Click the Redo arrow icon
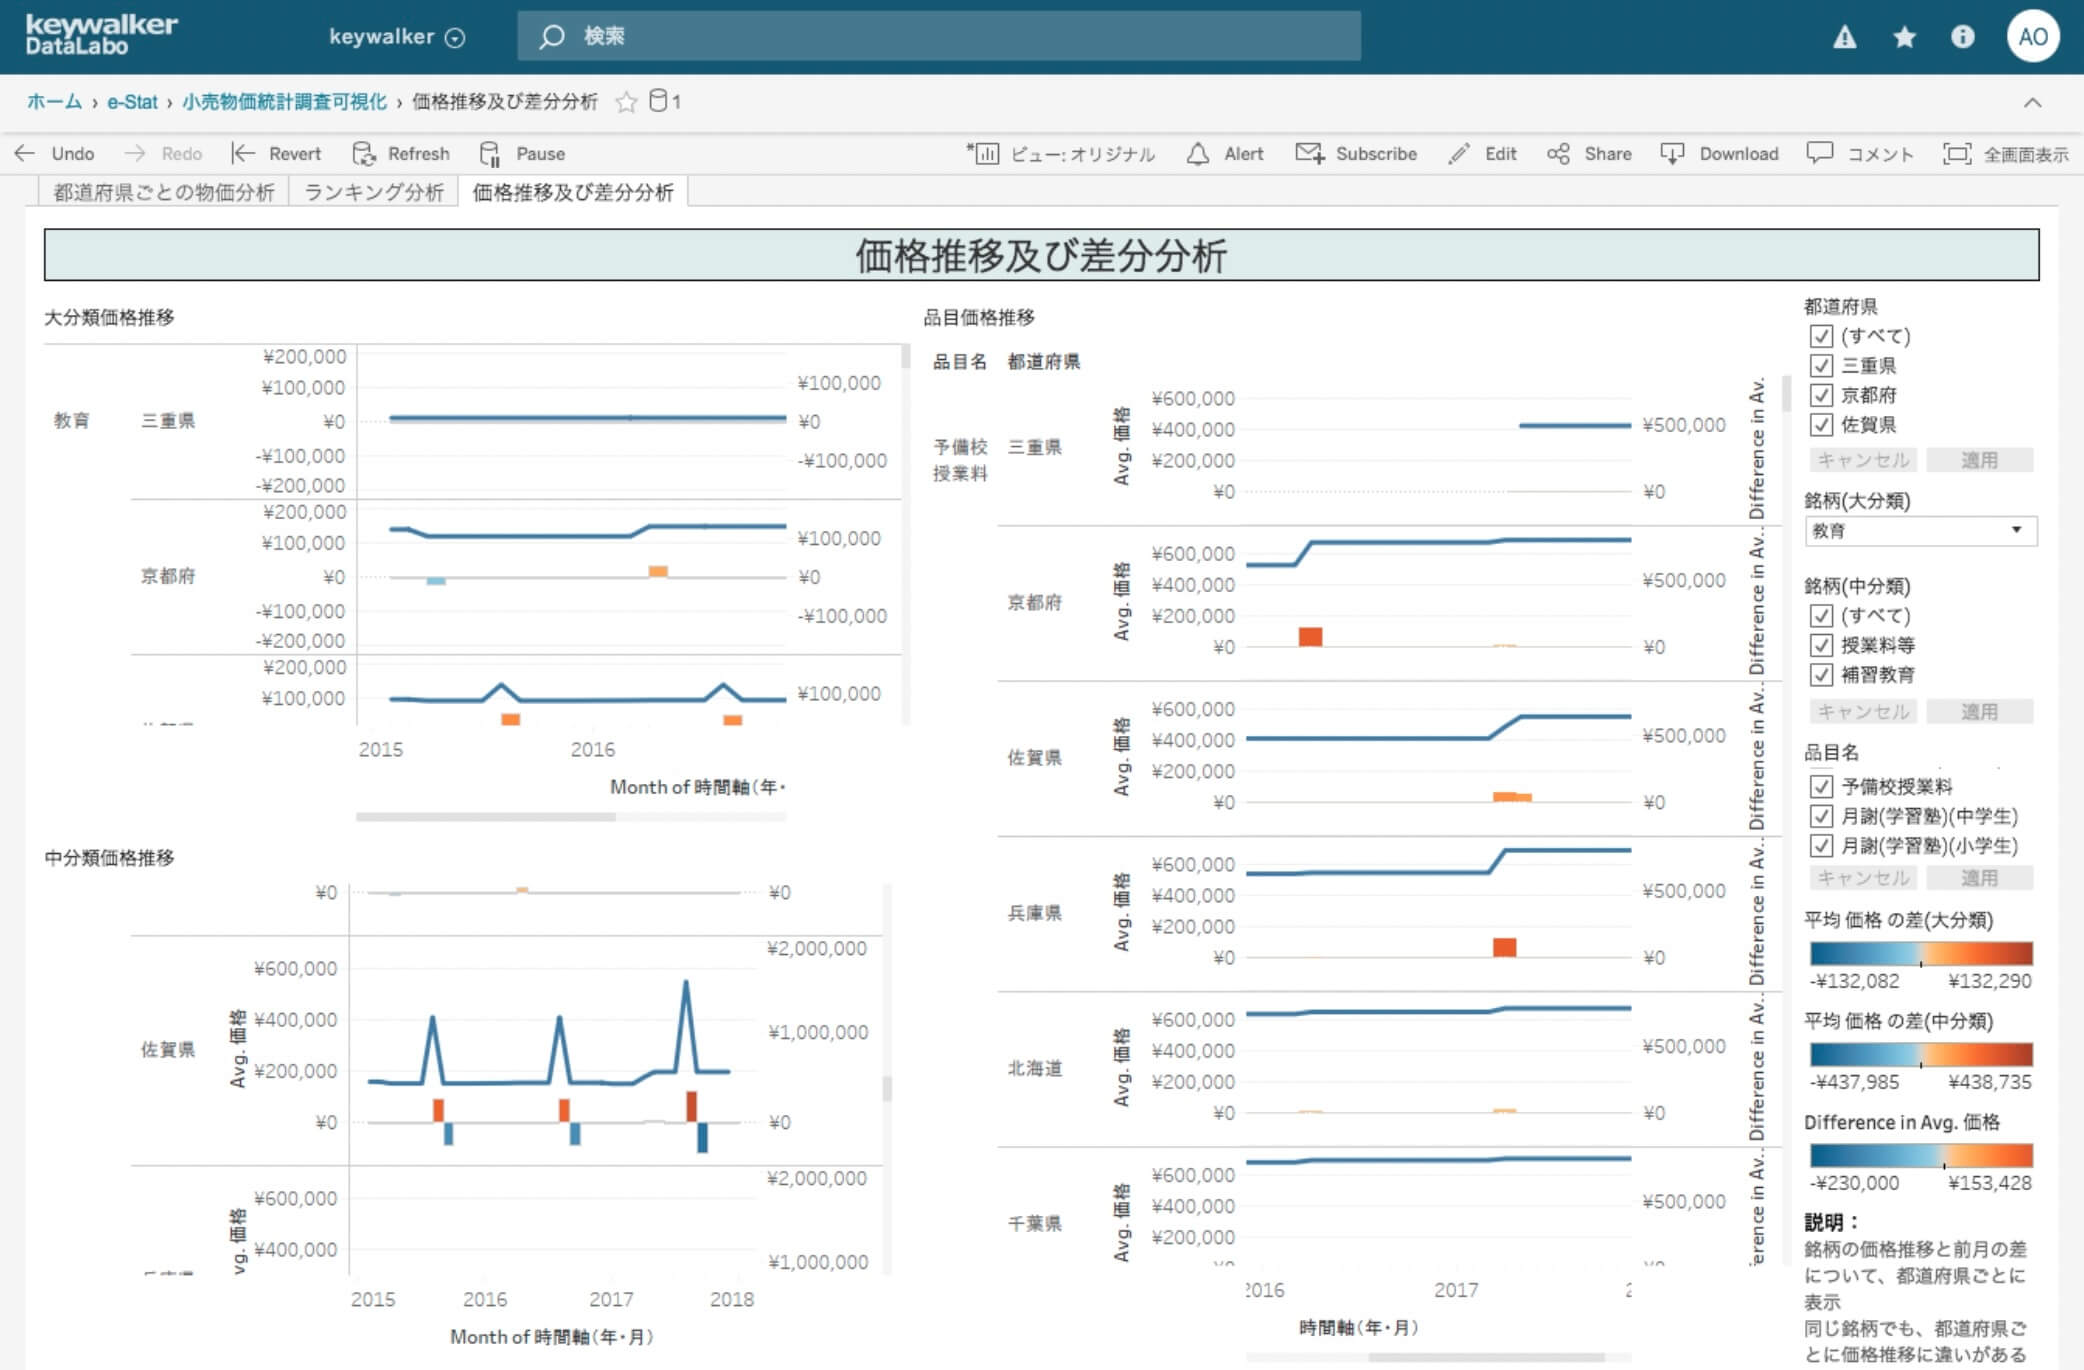 click(x=135, y=153)
